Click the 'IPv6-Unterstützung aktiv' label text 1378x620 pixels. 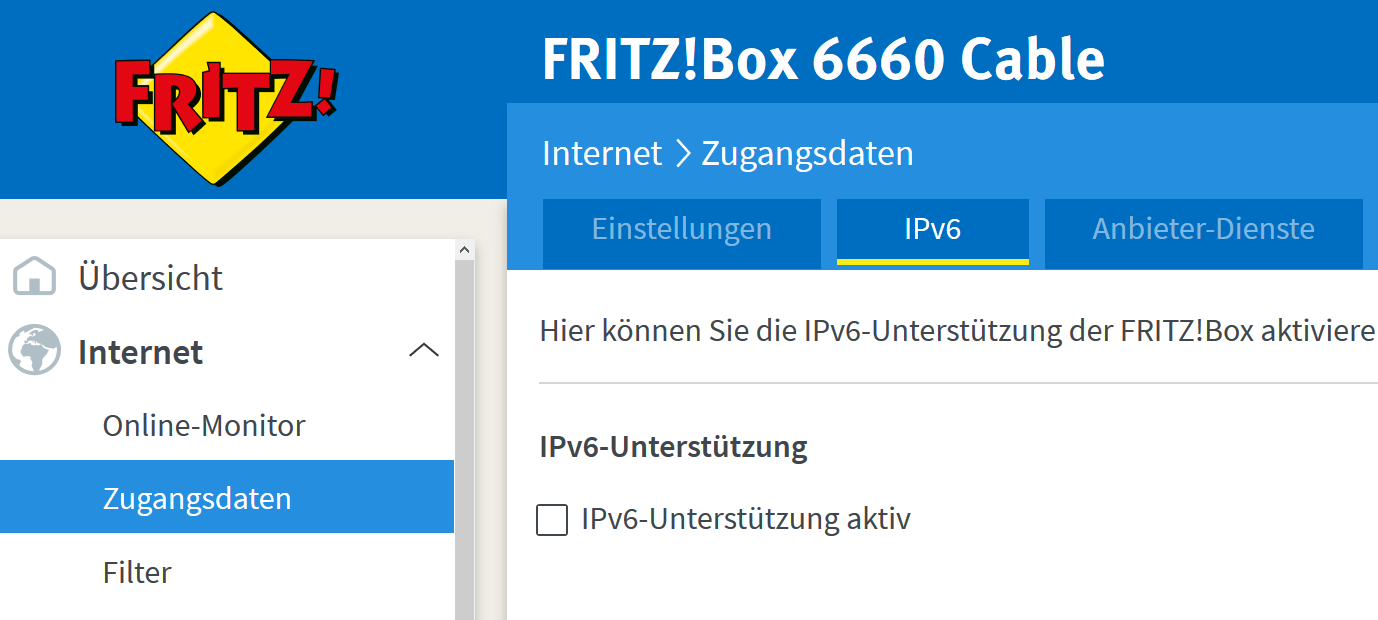[x=746, y=519]
